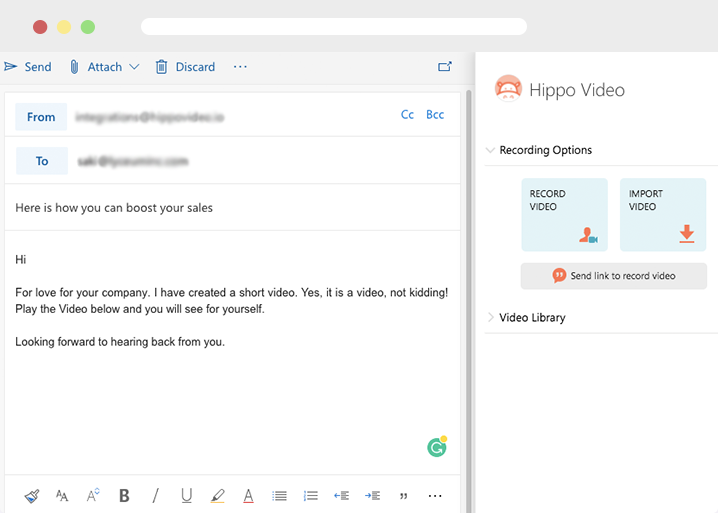The image size is (718, 513).
Task: Toggle italic formatting
Action: 155,495
